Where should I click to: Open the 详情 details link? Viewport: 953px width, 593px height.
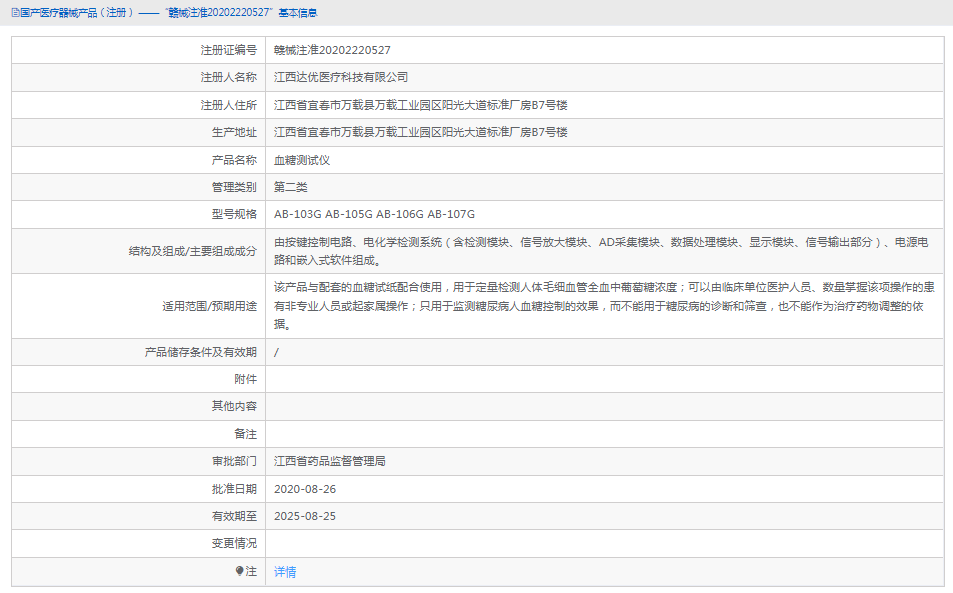click(285, 572)
